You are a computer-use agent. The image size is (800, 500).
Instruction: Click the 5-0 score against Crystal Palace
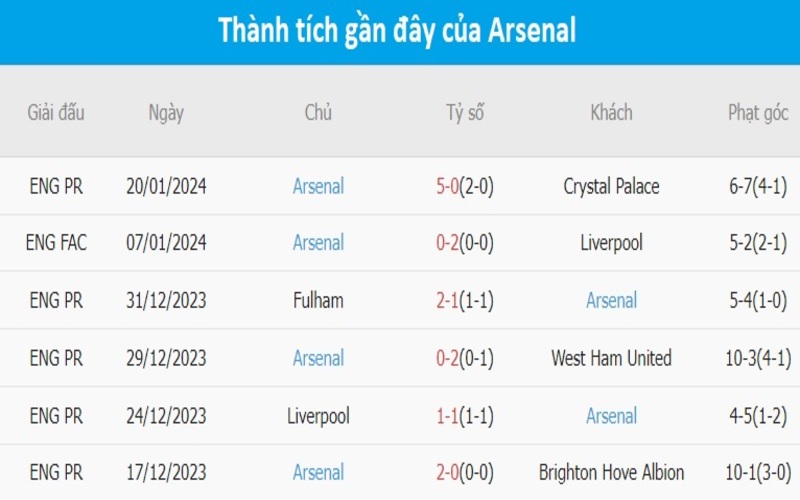click(447, 186)
